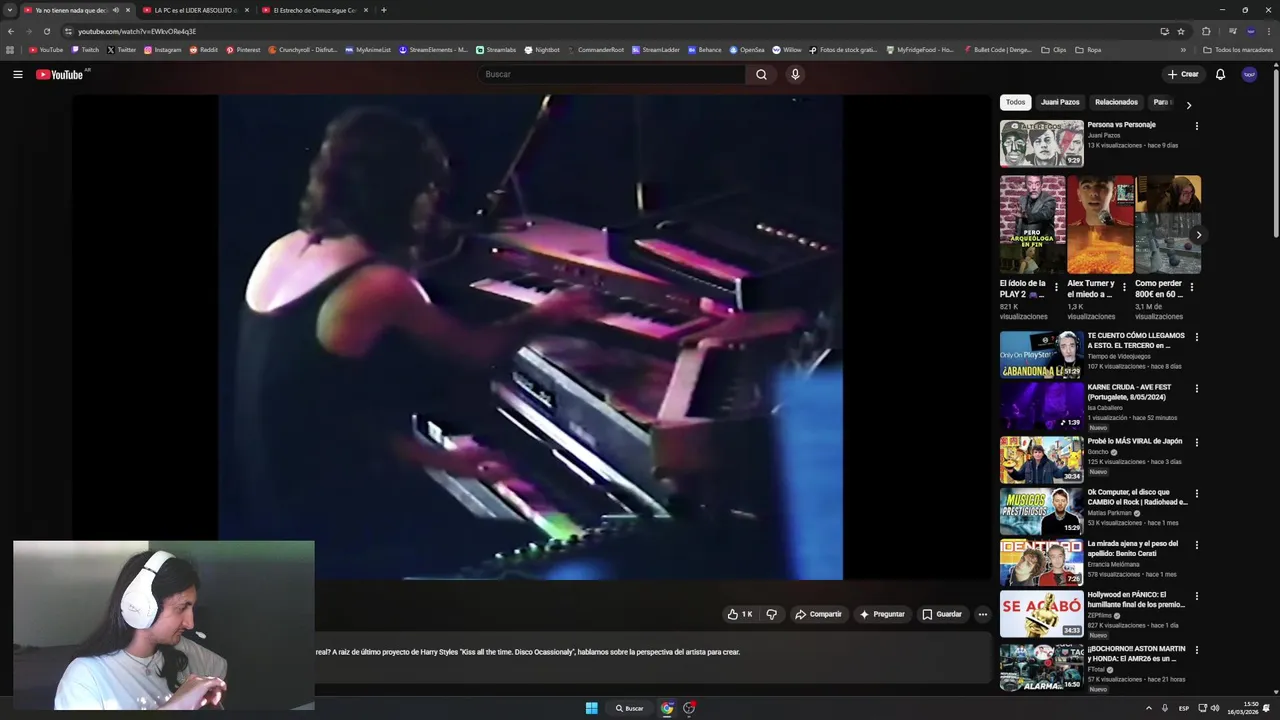
Task: Click the browser address bar URL
Action: point(137,31)
